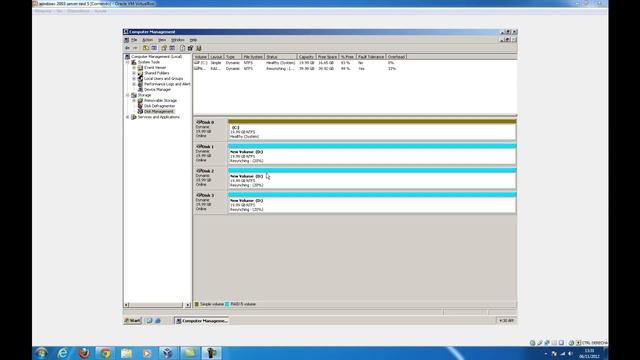Sort by the Volume column header
640x360 pixels.
tap(201, 57)
